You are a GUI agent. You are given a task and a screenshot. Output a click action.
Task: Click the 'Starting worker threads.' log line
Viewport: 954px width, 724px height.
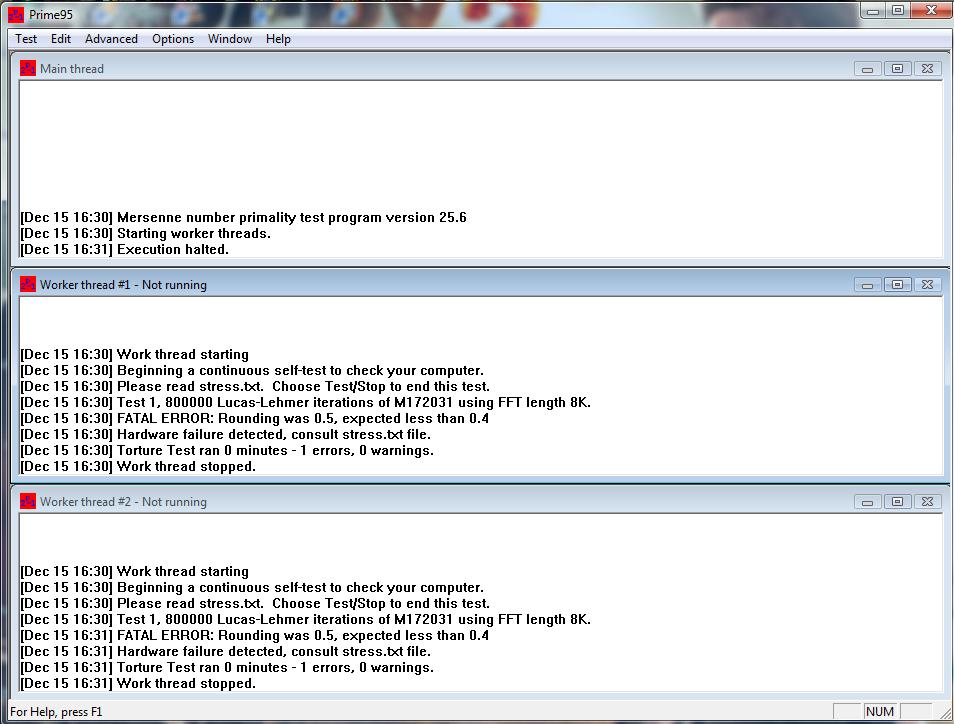coord(193,234)
